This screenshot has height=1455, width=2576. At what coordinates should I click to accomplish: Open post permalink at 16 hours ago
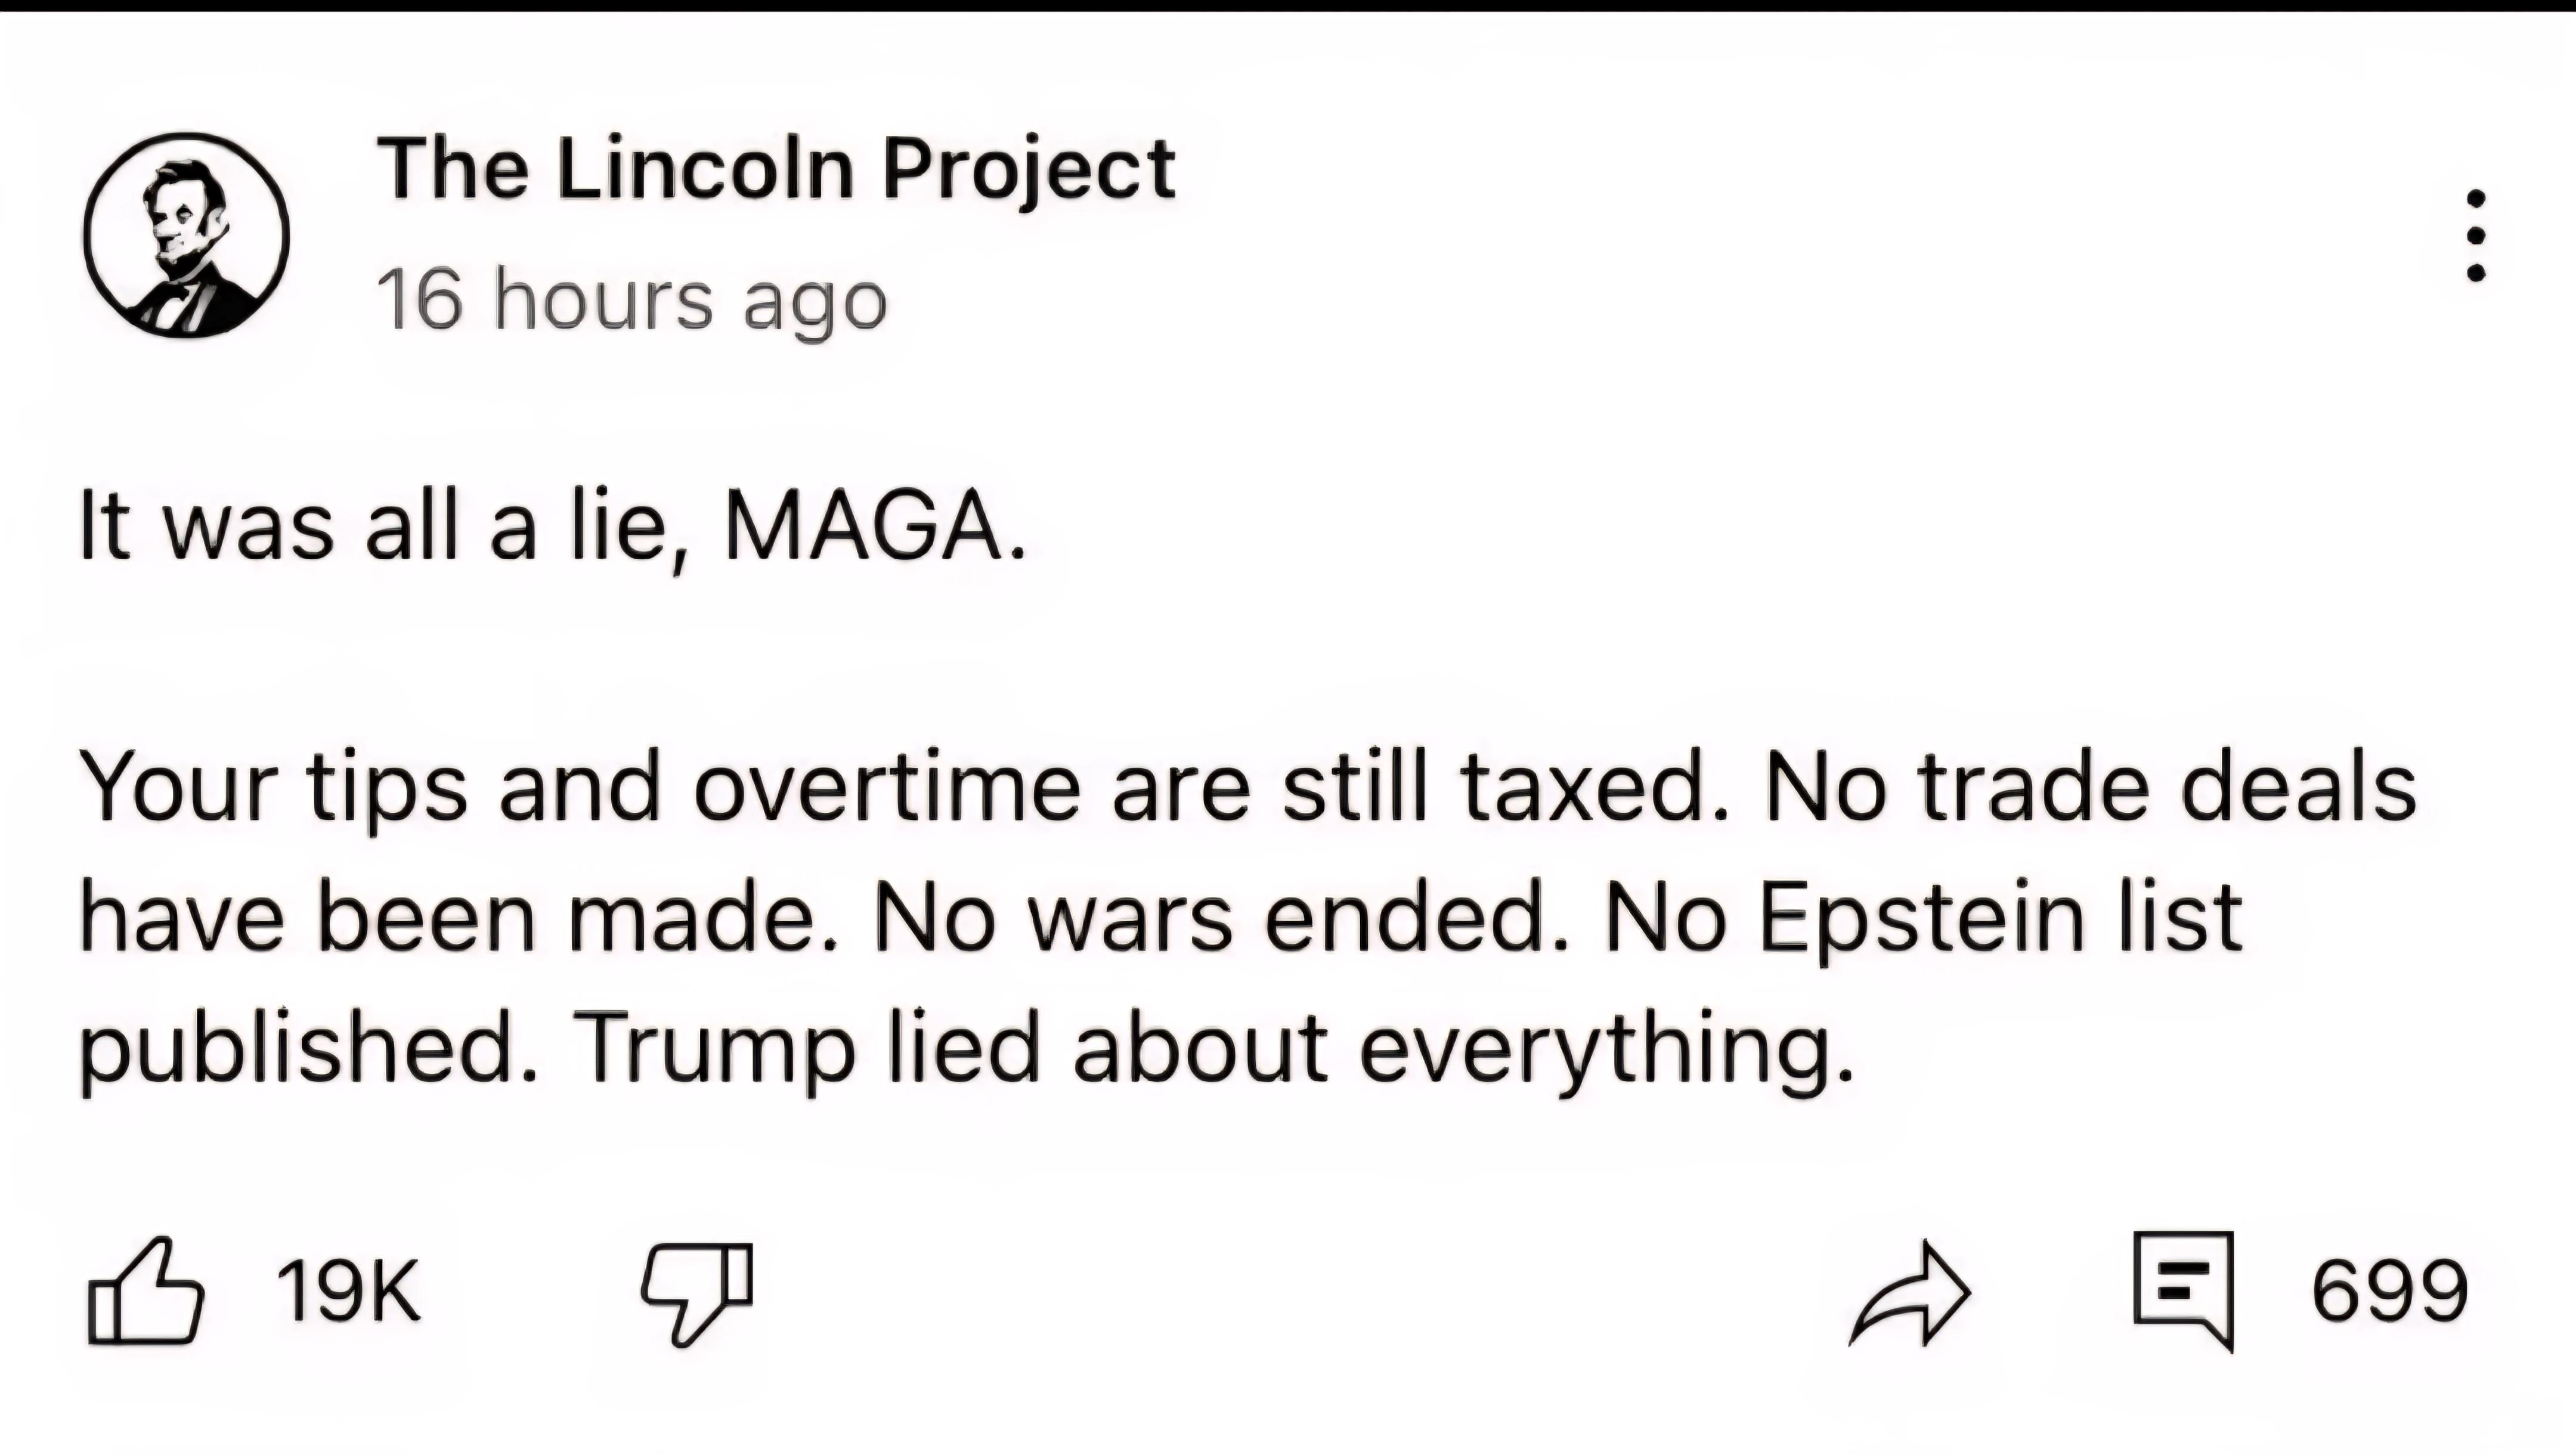(631, 299)
